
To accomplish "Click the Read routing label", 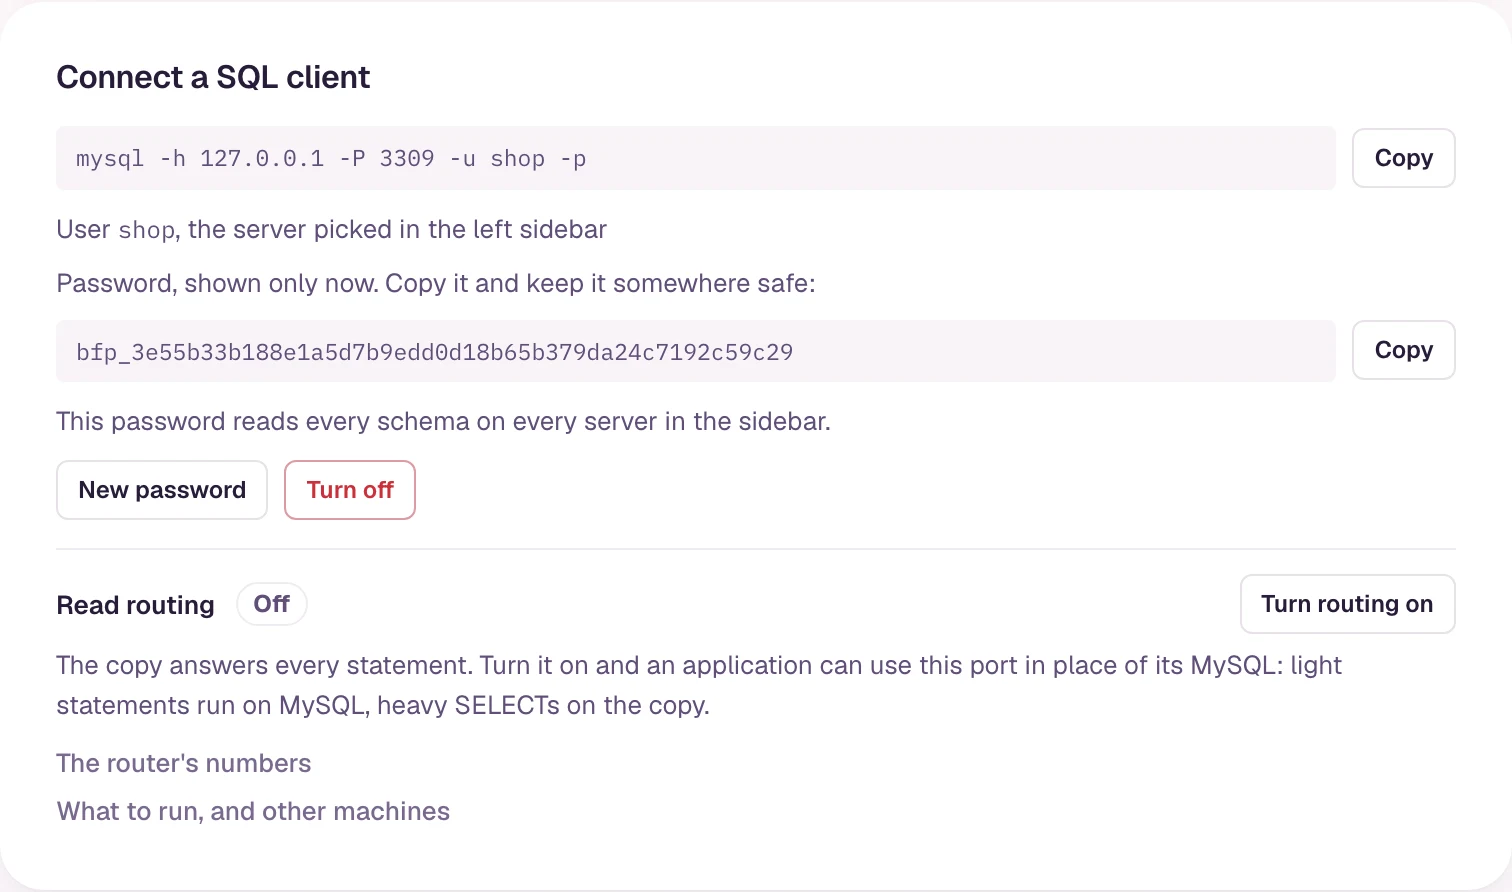I will coord(136,605).
